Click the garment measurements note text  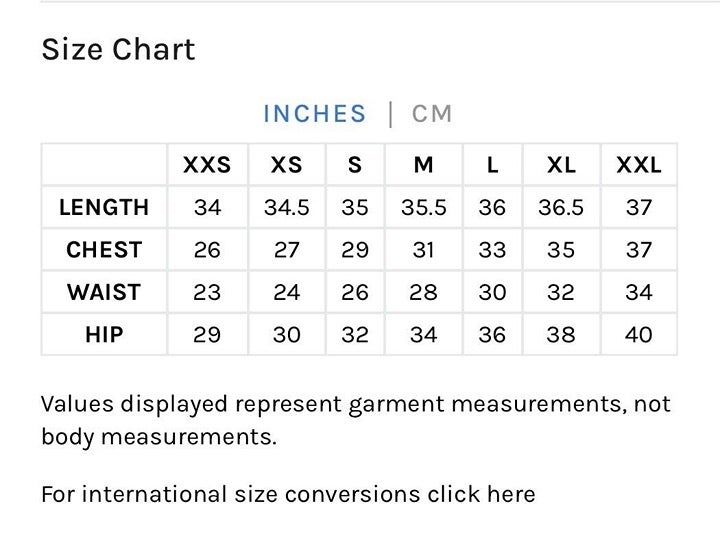point(356,420)
